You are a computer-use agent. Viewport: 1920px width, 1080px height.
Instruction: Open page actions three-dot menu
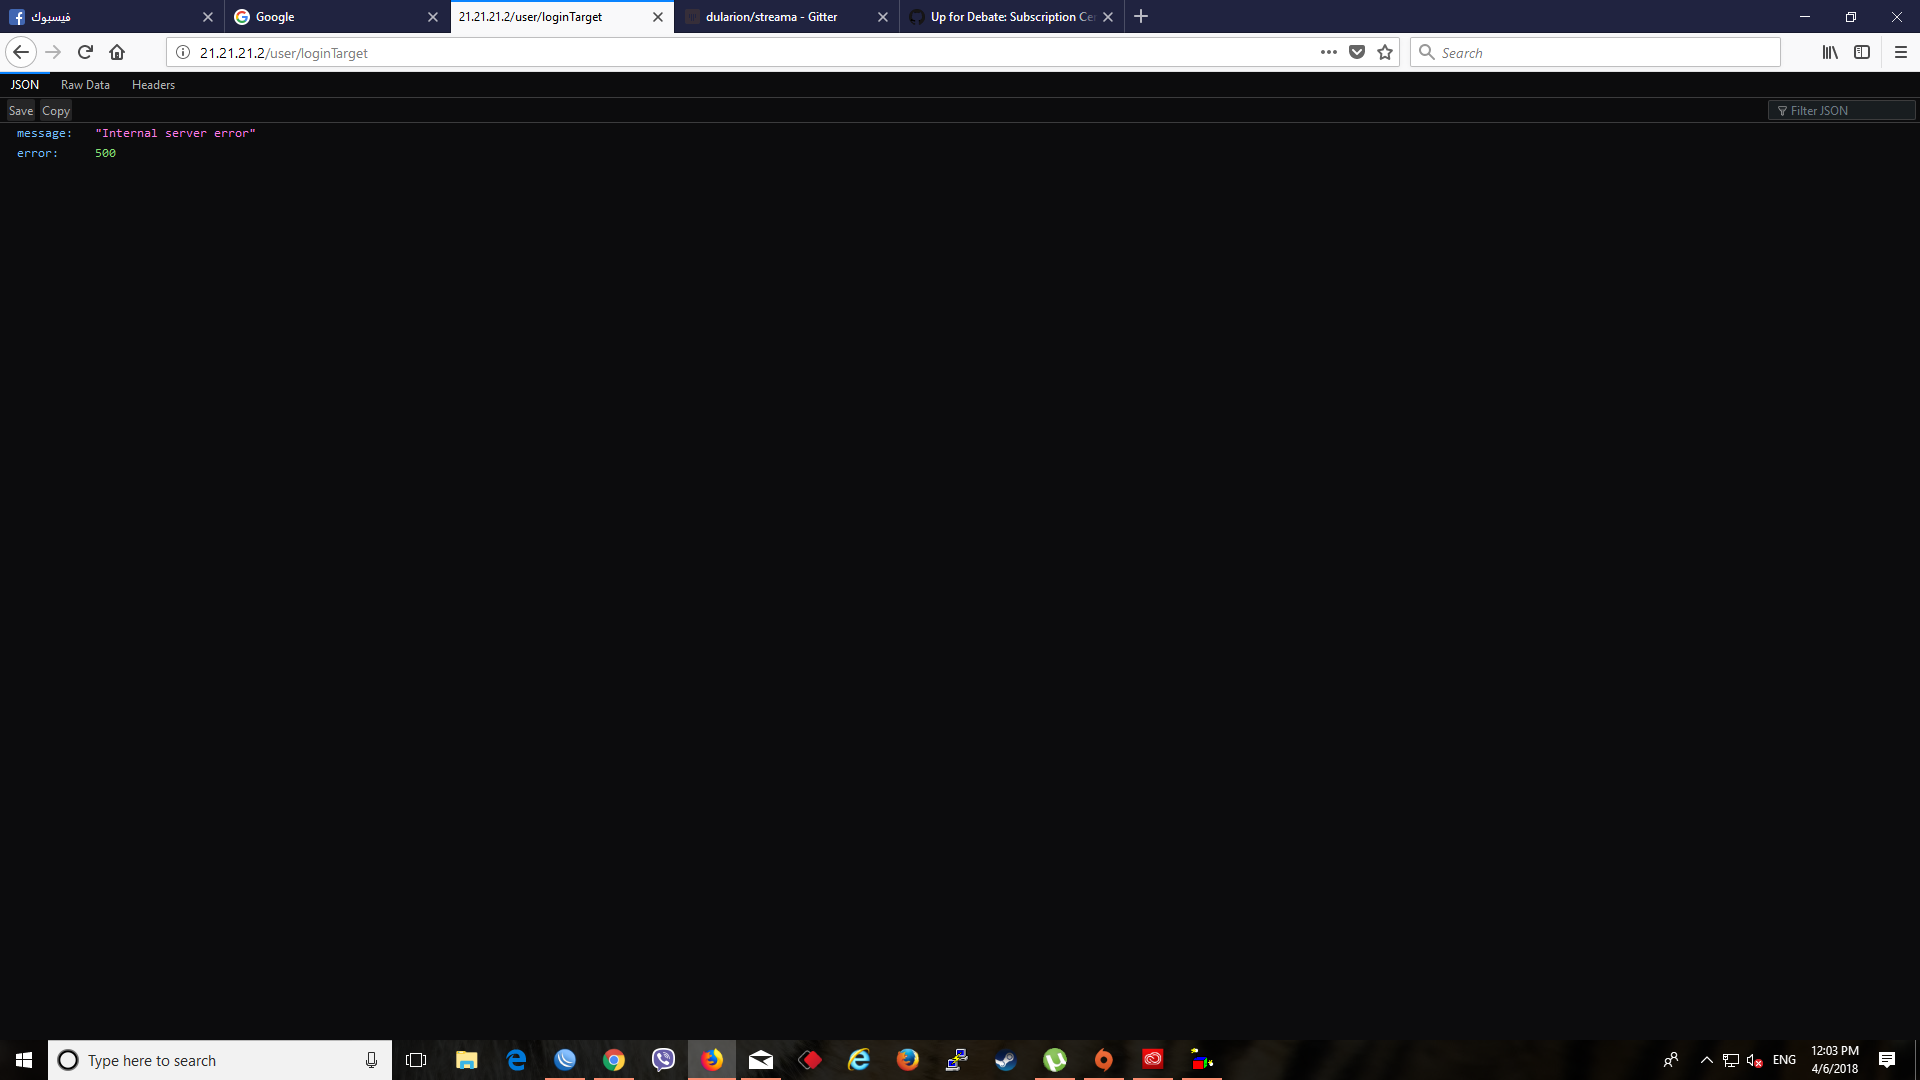(1328, 52)
